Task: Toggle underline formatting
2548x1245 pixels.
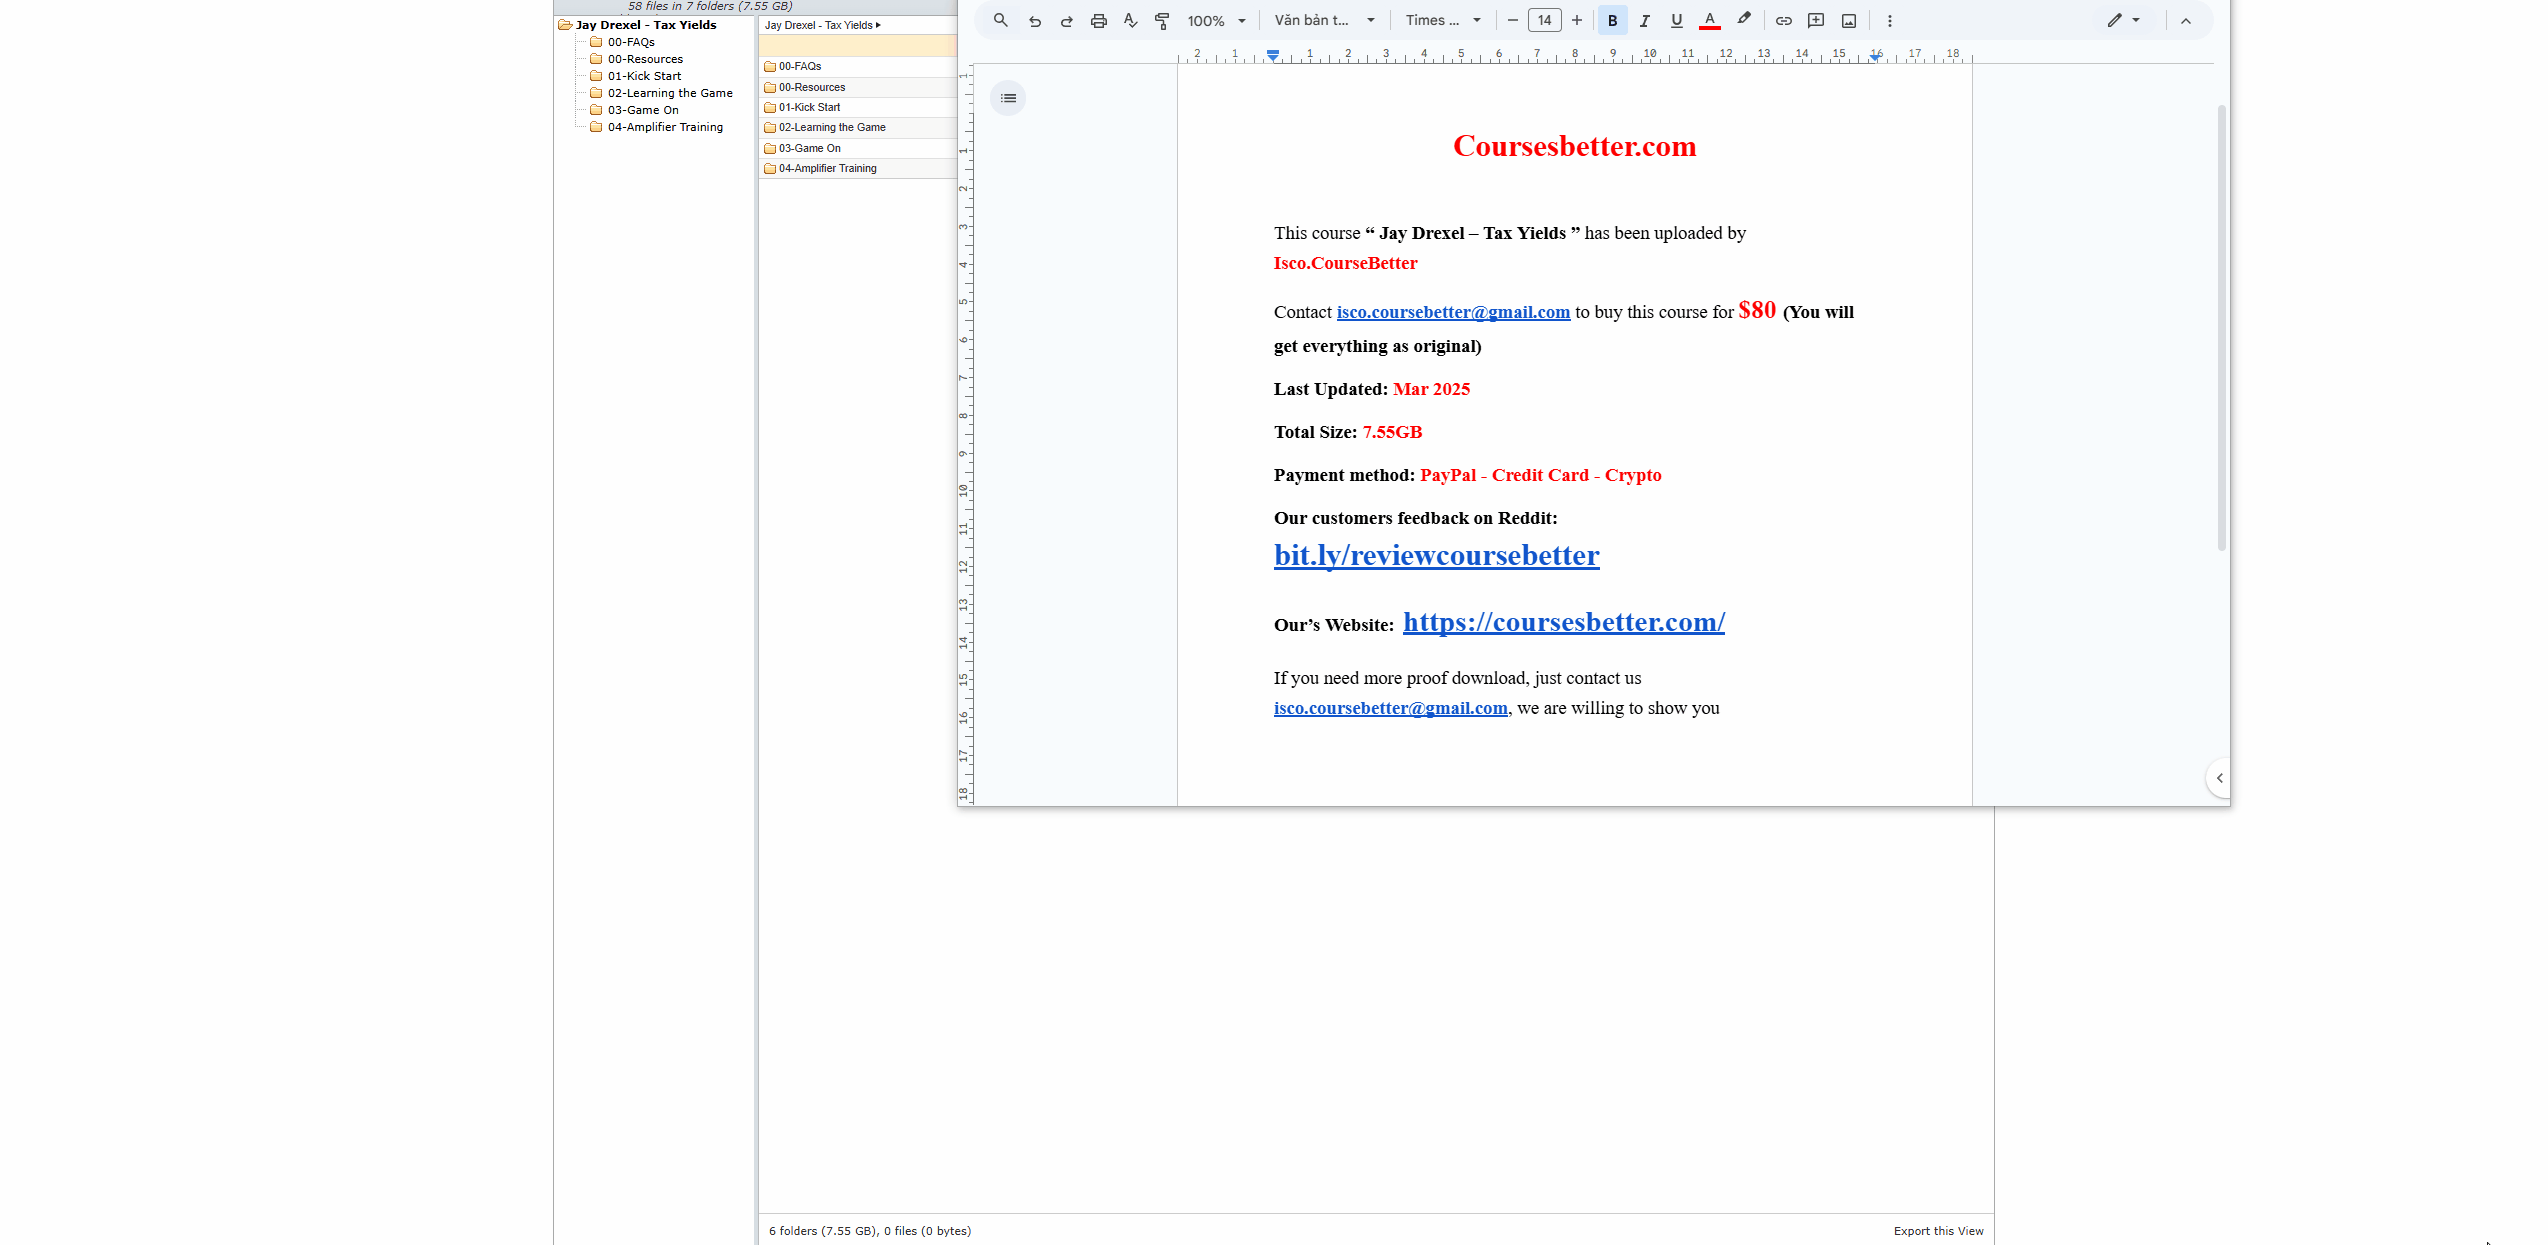Action: pyautogui.click(x=1677, y=20)
